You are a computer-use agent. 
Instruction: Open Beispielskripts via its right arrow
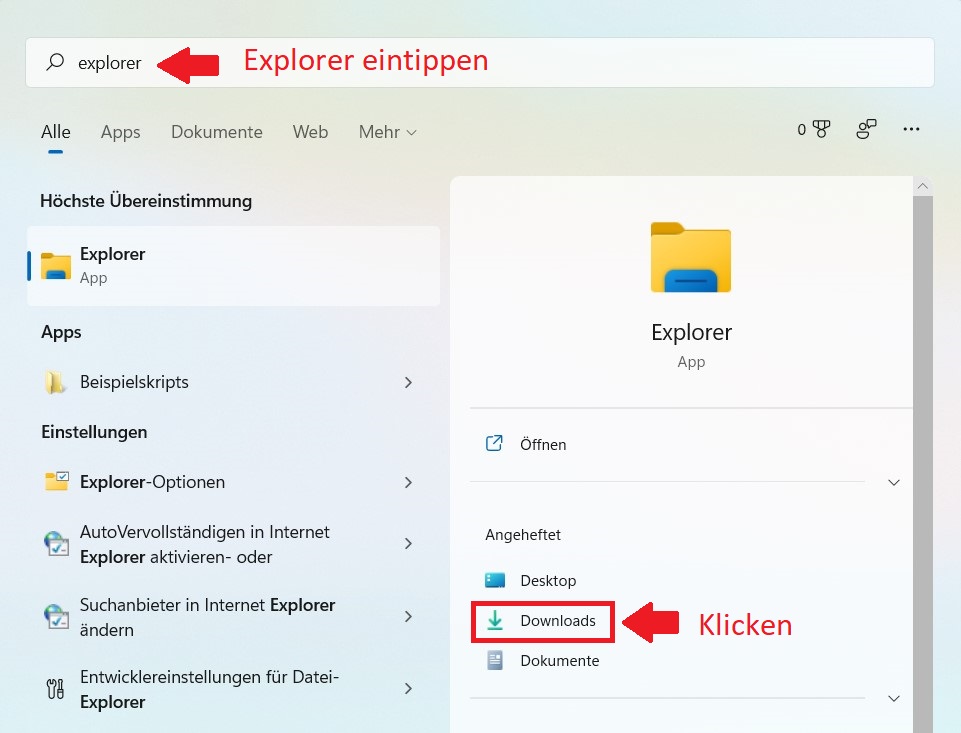pyautogui.click(x=408, y=381)
